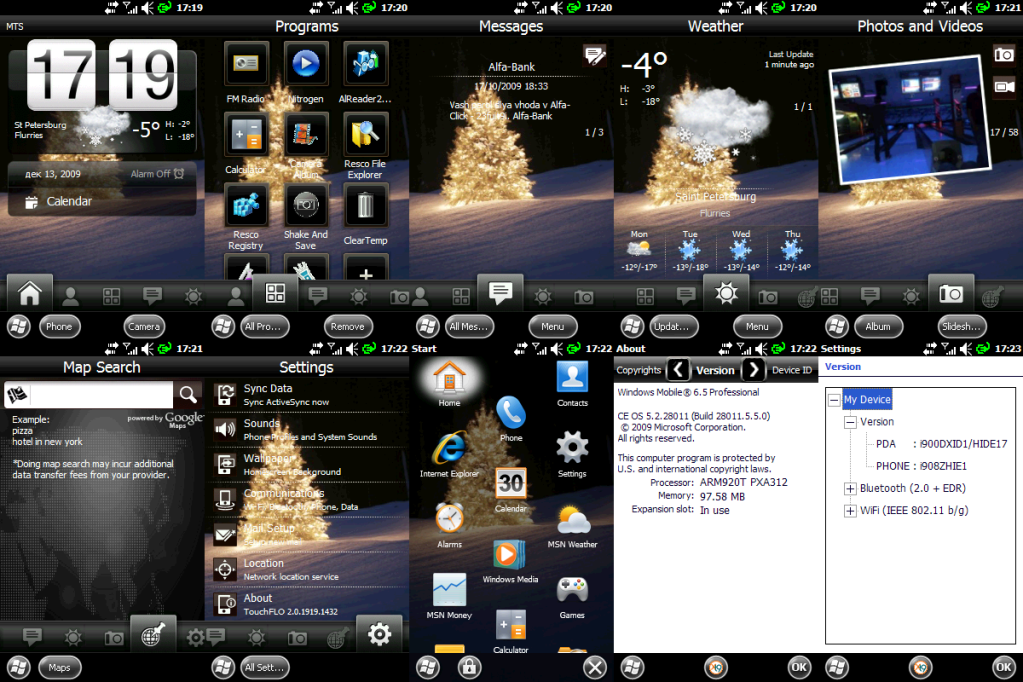Image resolution: width=1023 pixels, height=682 pixels.
Task: Open Phone app icon in Start menu
Action: [510, 419]
